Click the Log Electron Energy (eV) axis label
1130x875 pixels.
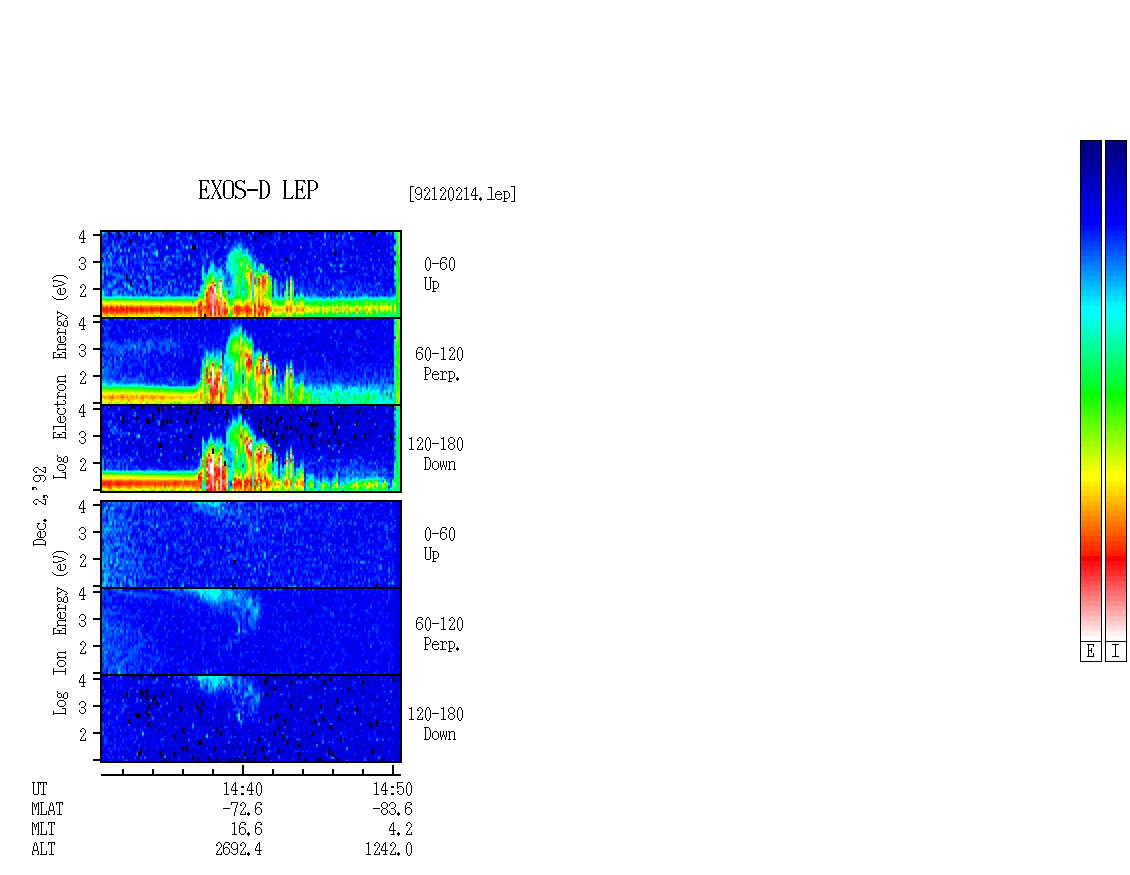click(x=60, y=376)
